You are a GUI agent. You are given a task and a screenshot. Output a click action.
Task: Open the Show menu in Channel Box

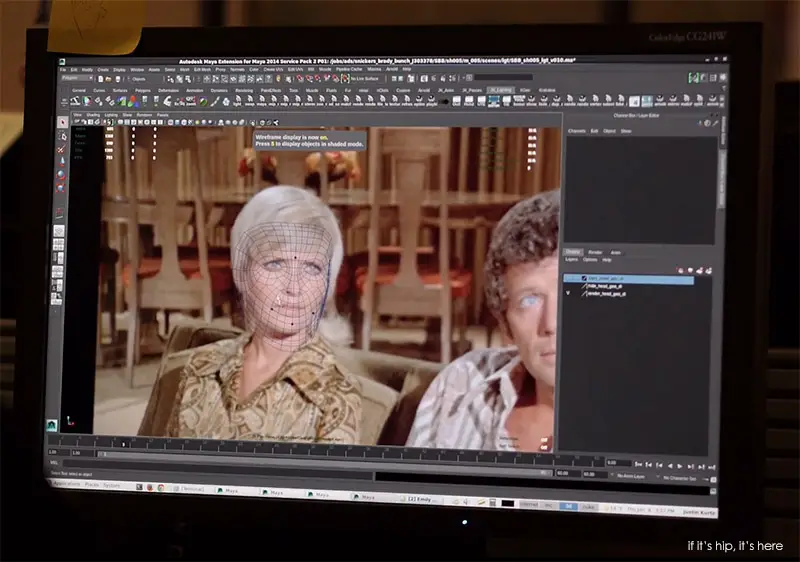point(626,131)
